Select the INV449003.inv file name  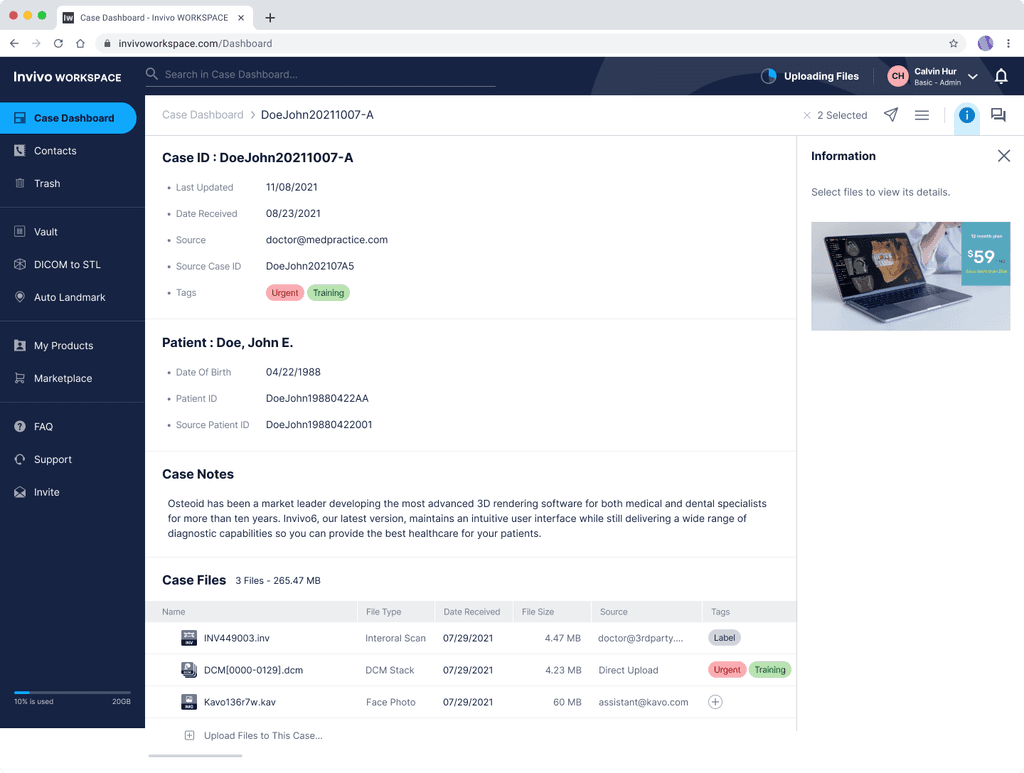pos(236,639)
